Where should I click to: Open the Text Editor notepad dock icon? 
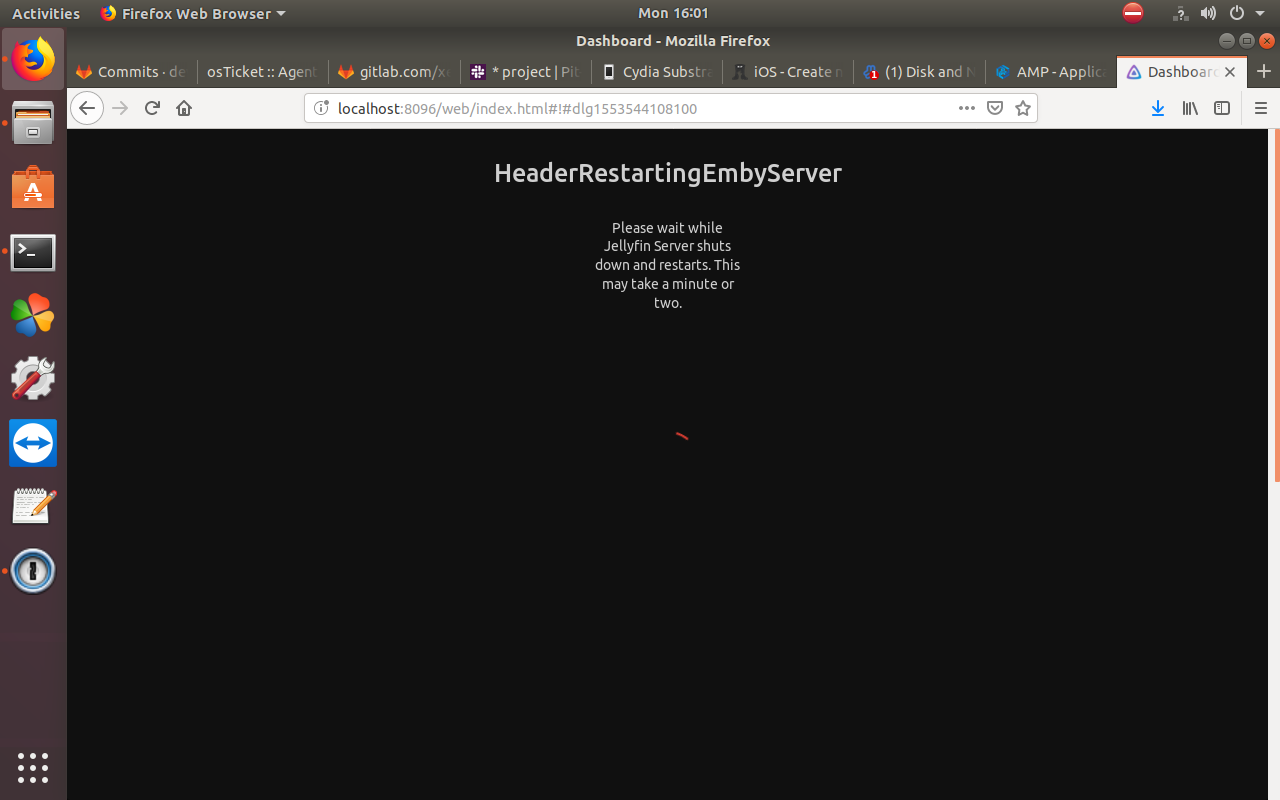33,507
